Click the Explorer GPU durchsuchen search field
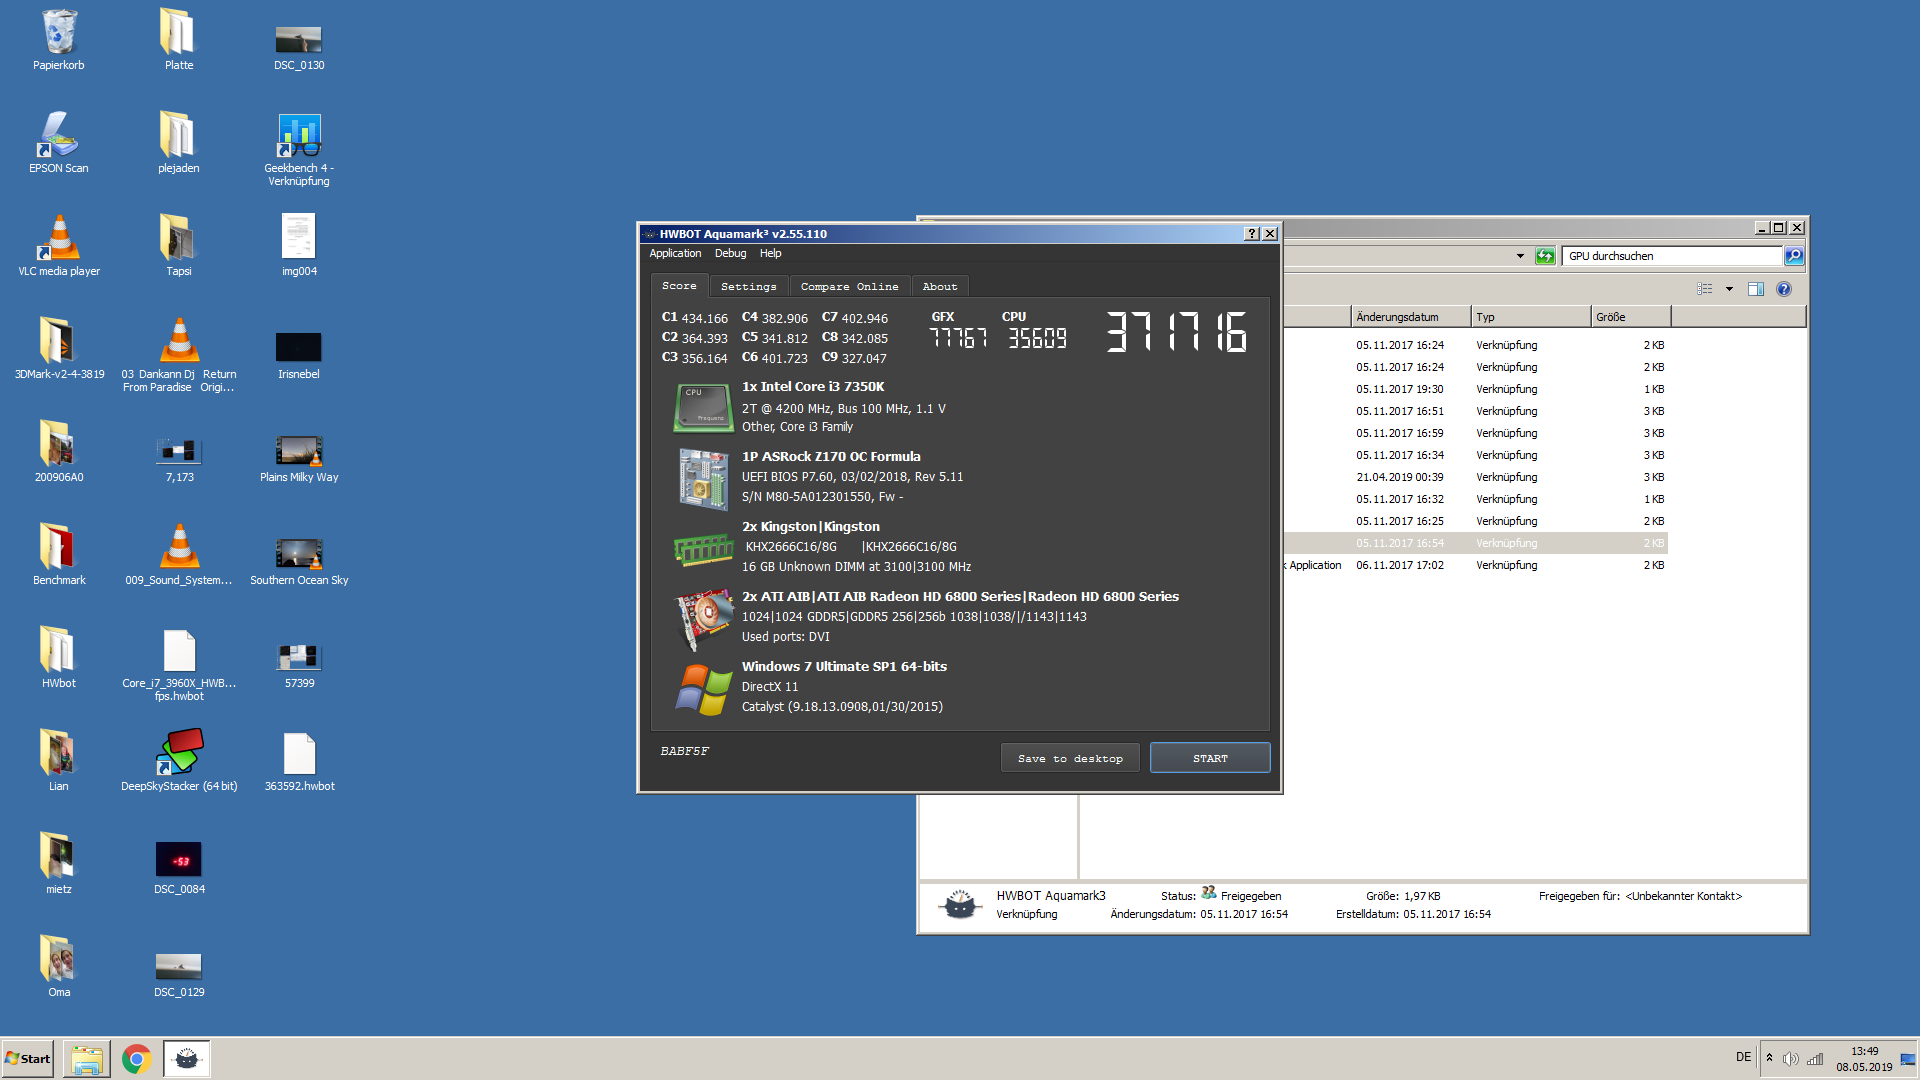Viewport: 1920px width, 1080px height. coord(1672,256)
